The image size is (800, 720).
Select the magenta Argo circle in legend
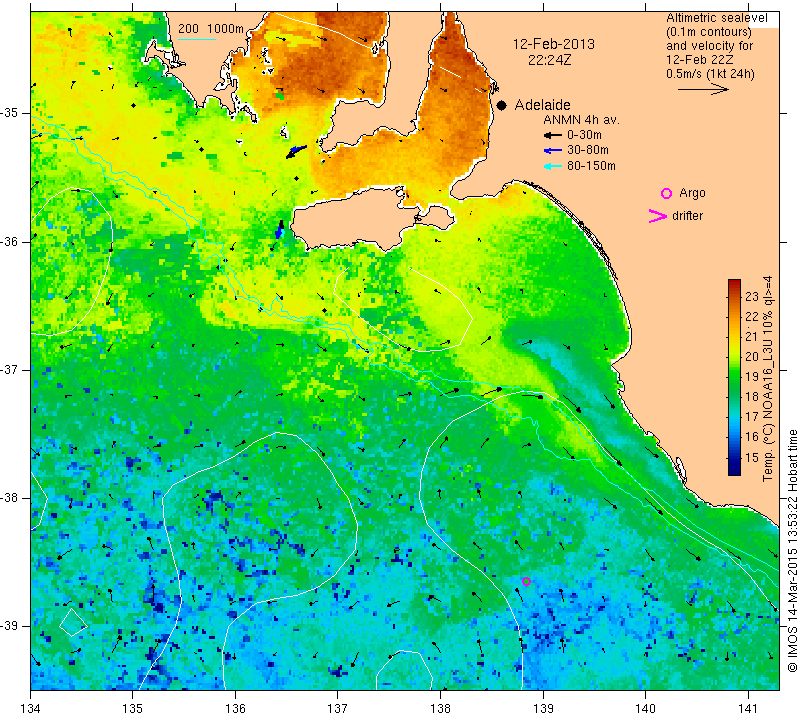(x=666, y=193)
